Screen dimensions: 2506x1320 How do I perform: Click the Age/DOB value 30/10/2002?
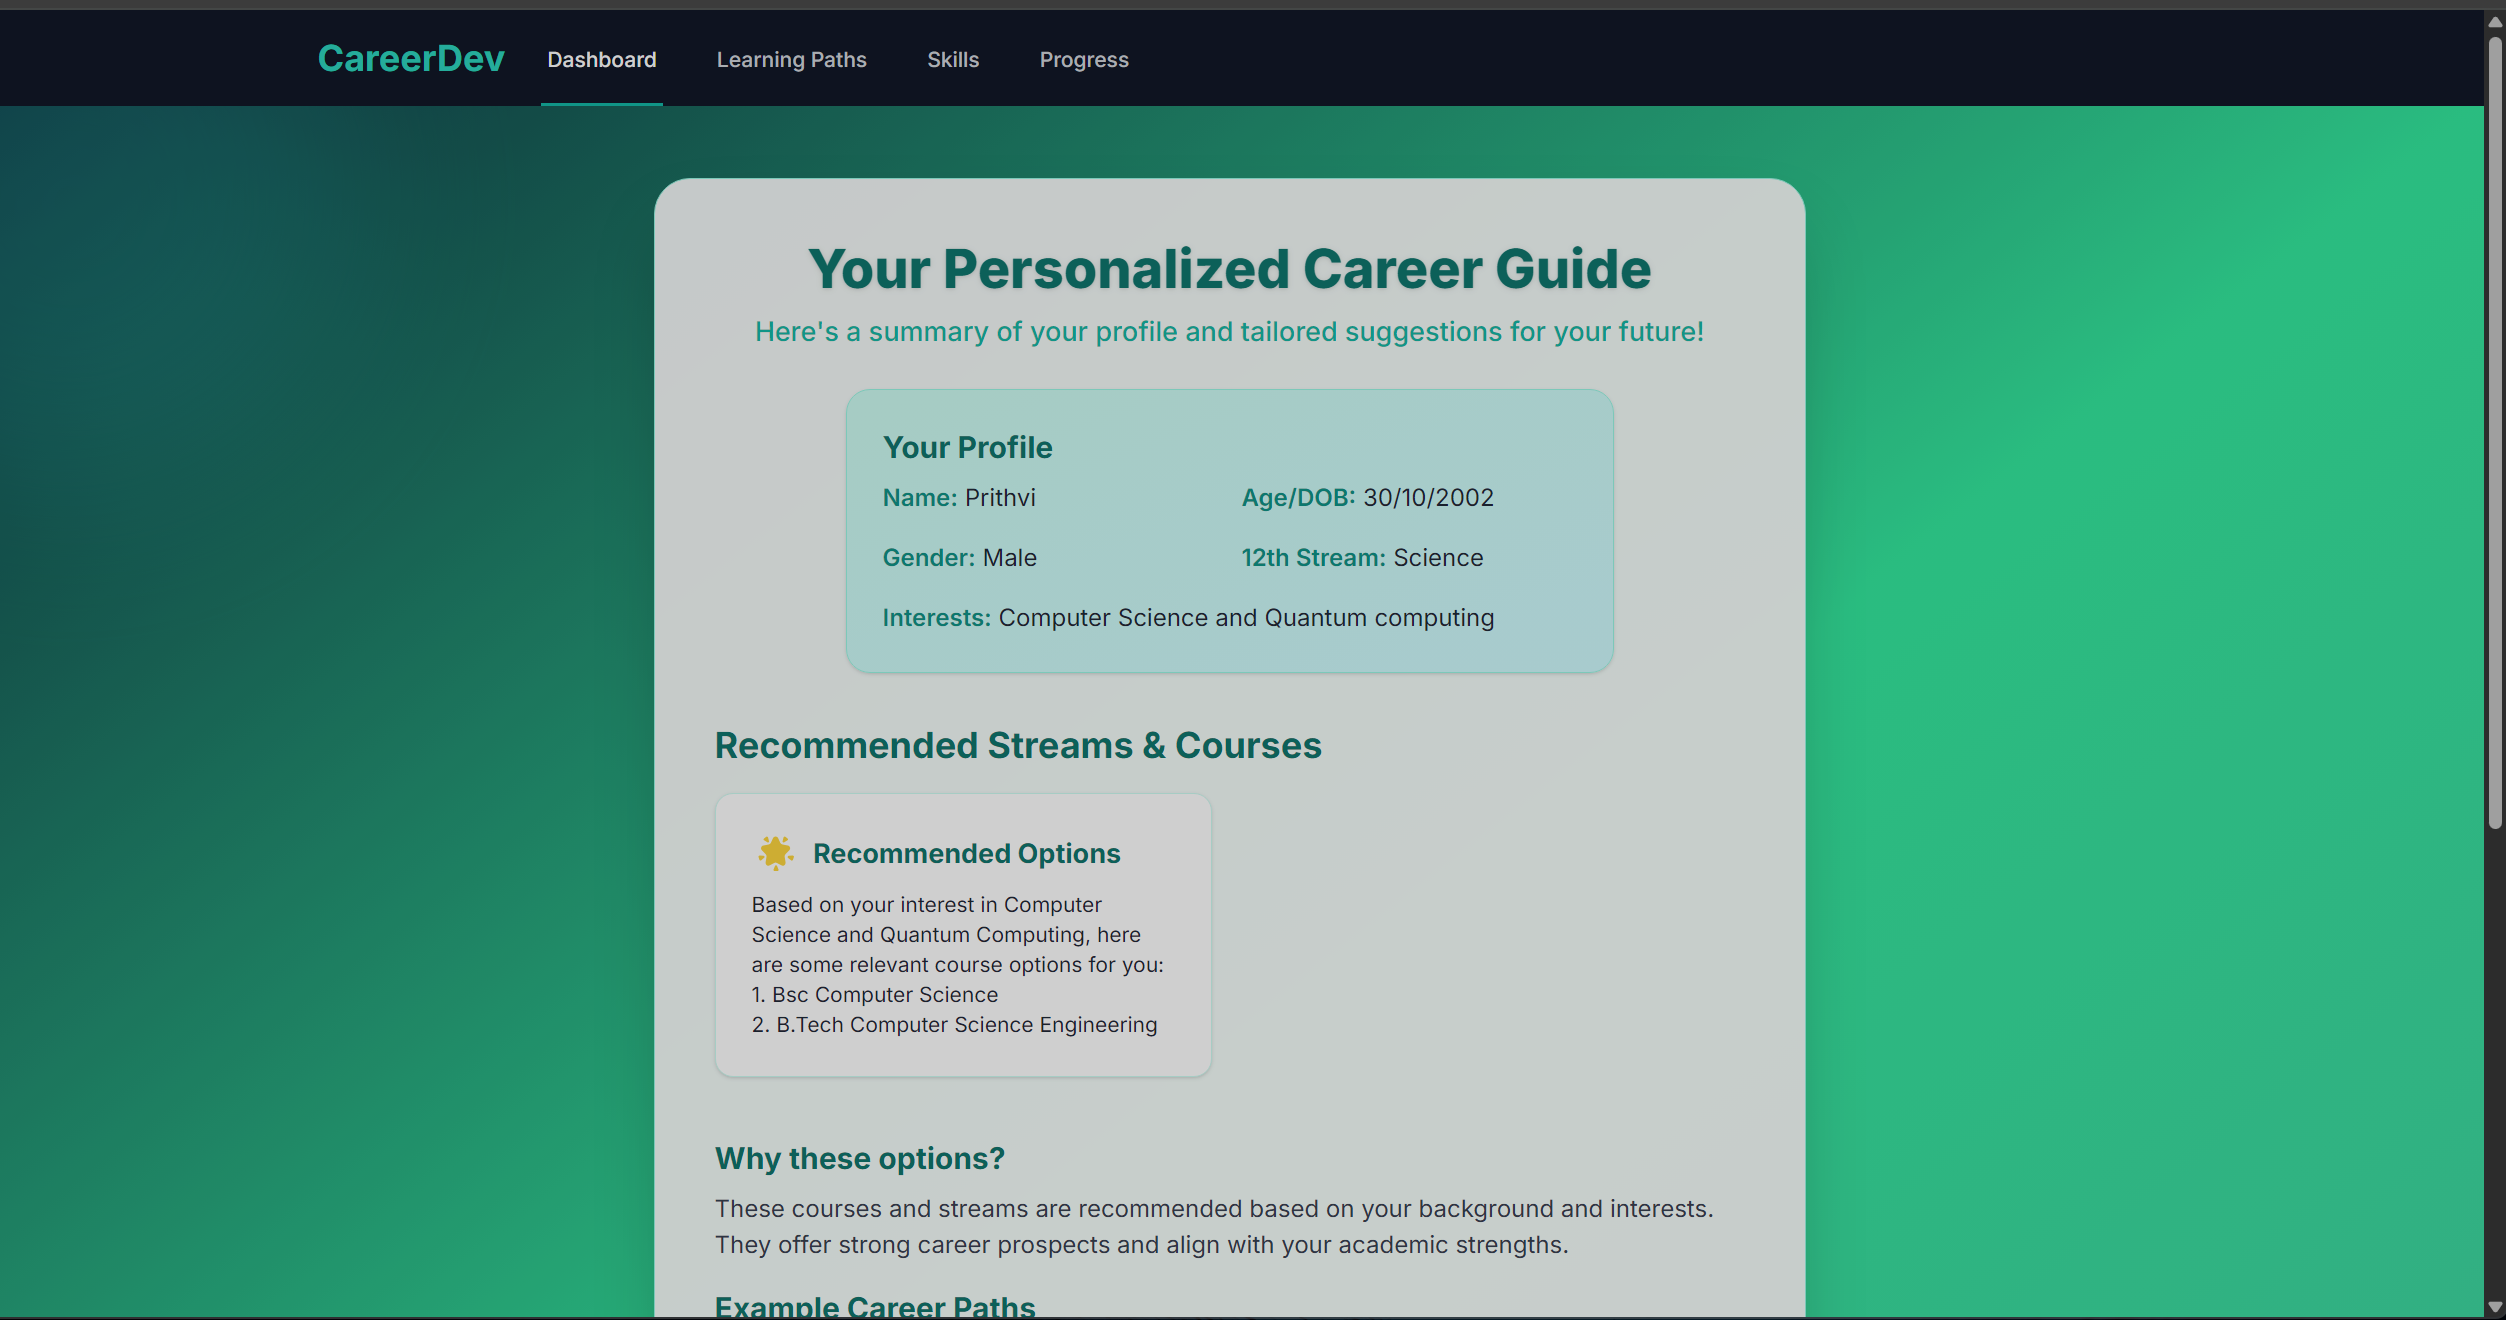pyautogui.click(x=1427, y=498)
